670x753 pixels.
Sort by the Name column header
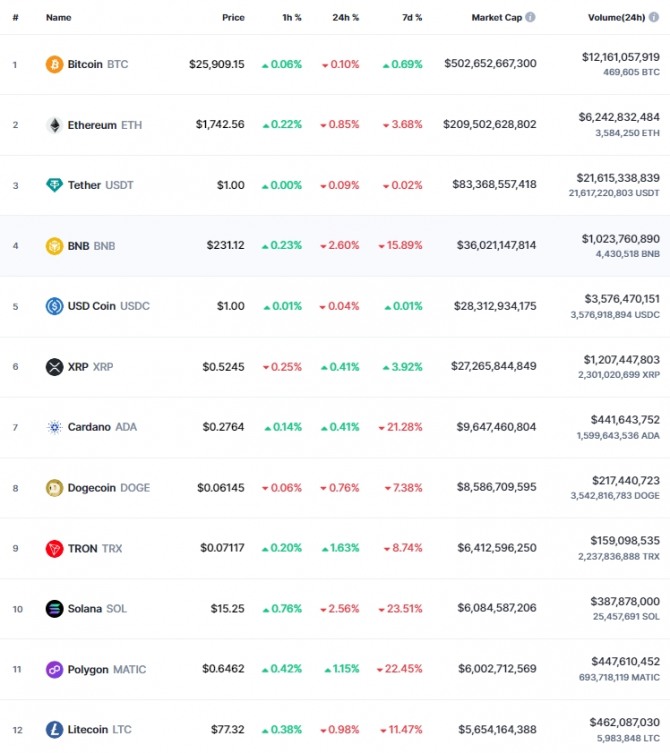click(59, 17)
